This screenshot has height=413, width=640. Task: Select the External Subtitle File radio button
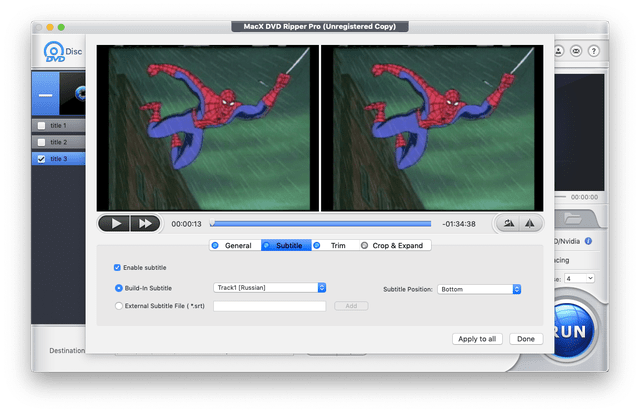tap(119, 306)
